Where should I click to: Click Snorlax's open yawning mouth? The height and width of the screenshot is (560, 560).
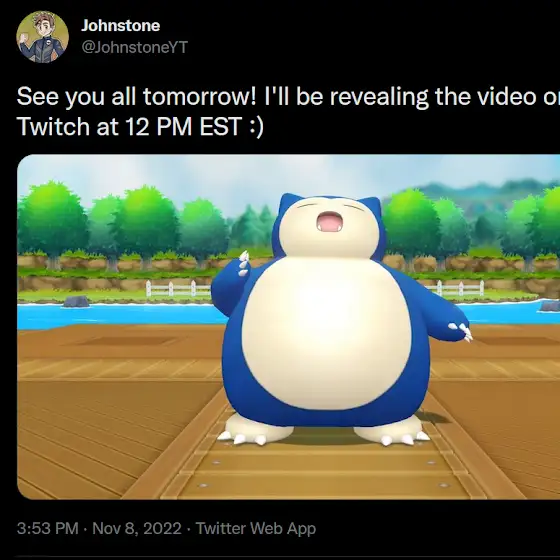tap(330, 222)
